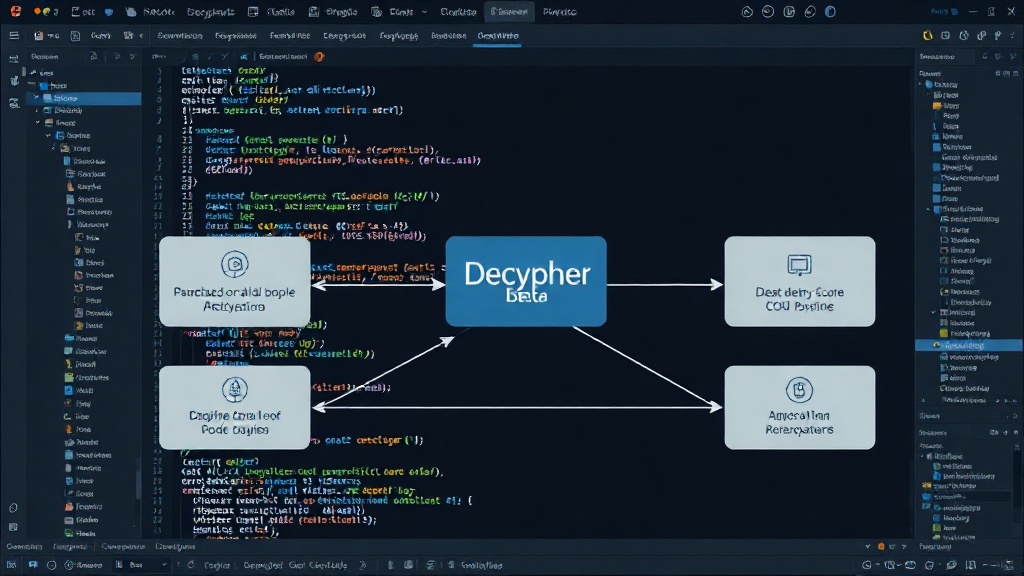Click the blue shield icon in the title bar
1024x576 pixels.
tap(108, 12)
